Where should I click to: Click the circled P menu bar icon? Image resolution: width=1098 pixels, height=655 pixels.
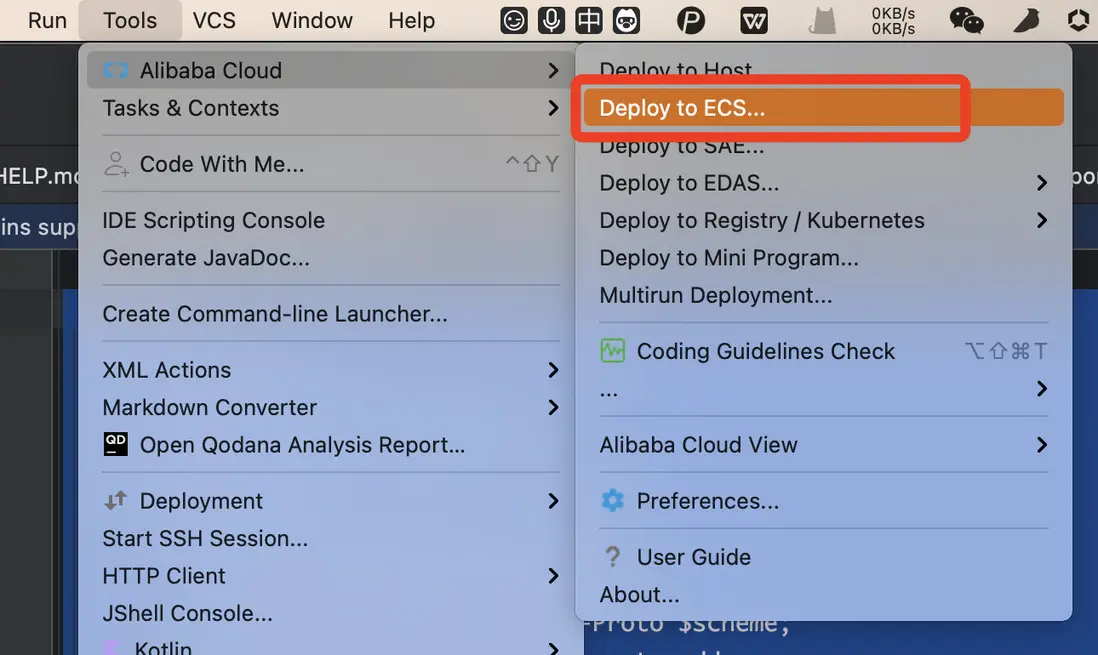click(690, 20)
